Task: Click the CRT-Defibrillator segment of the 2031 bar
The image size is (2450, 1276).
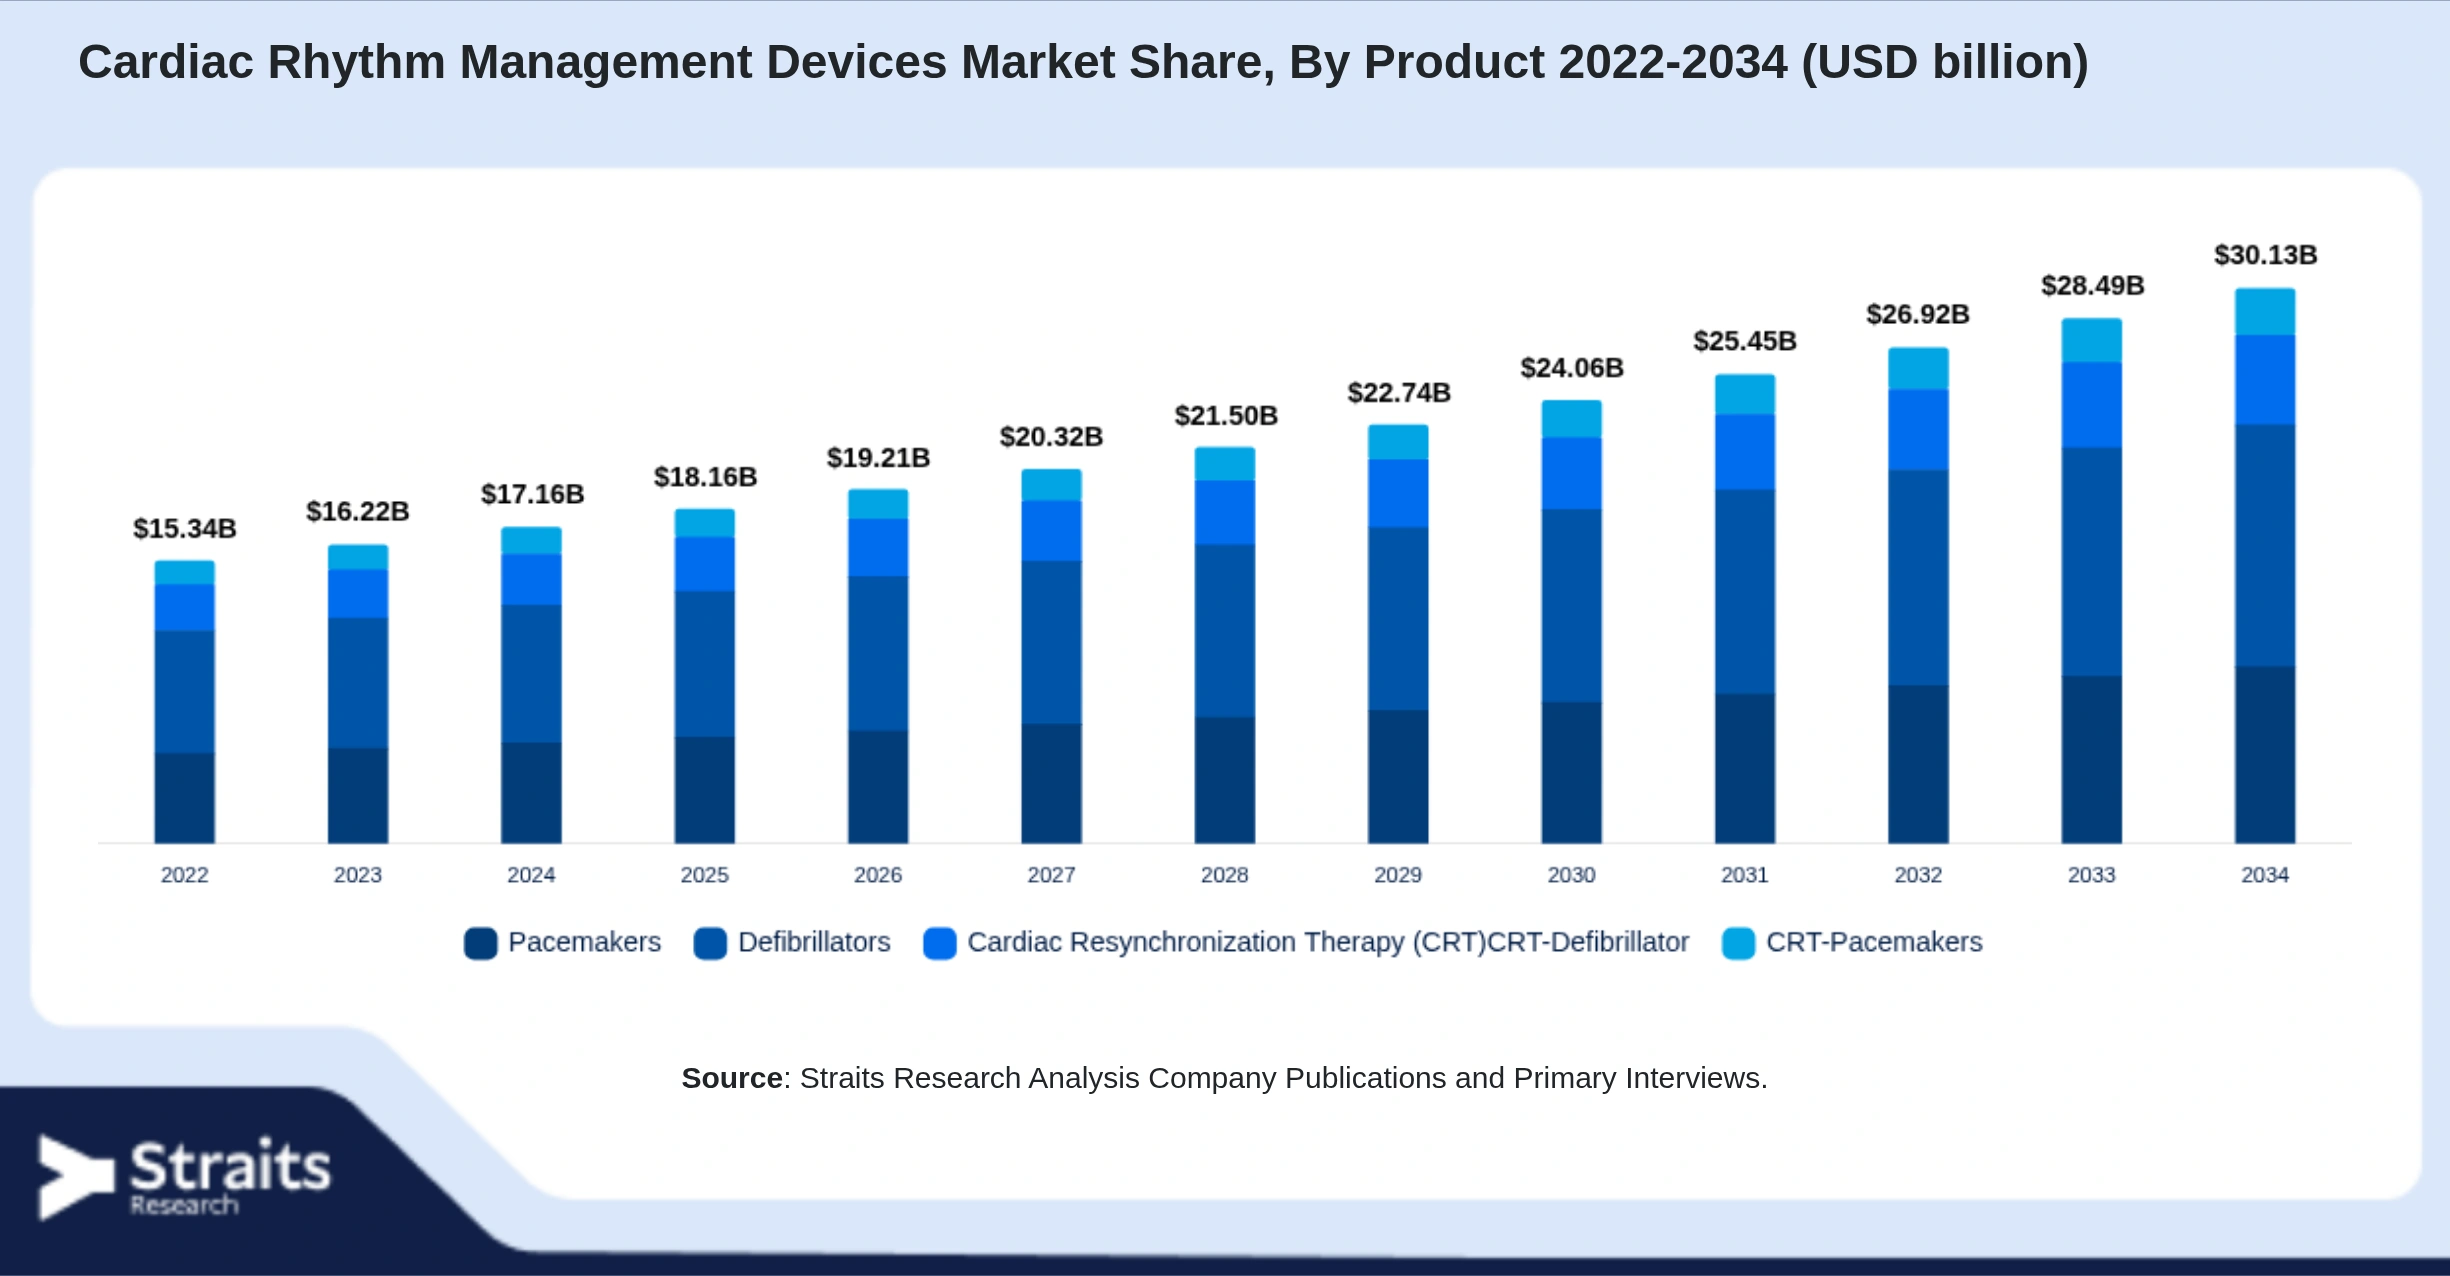Action: (1745, 452)
